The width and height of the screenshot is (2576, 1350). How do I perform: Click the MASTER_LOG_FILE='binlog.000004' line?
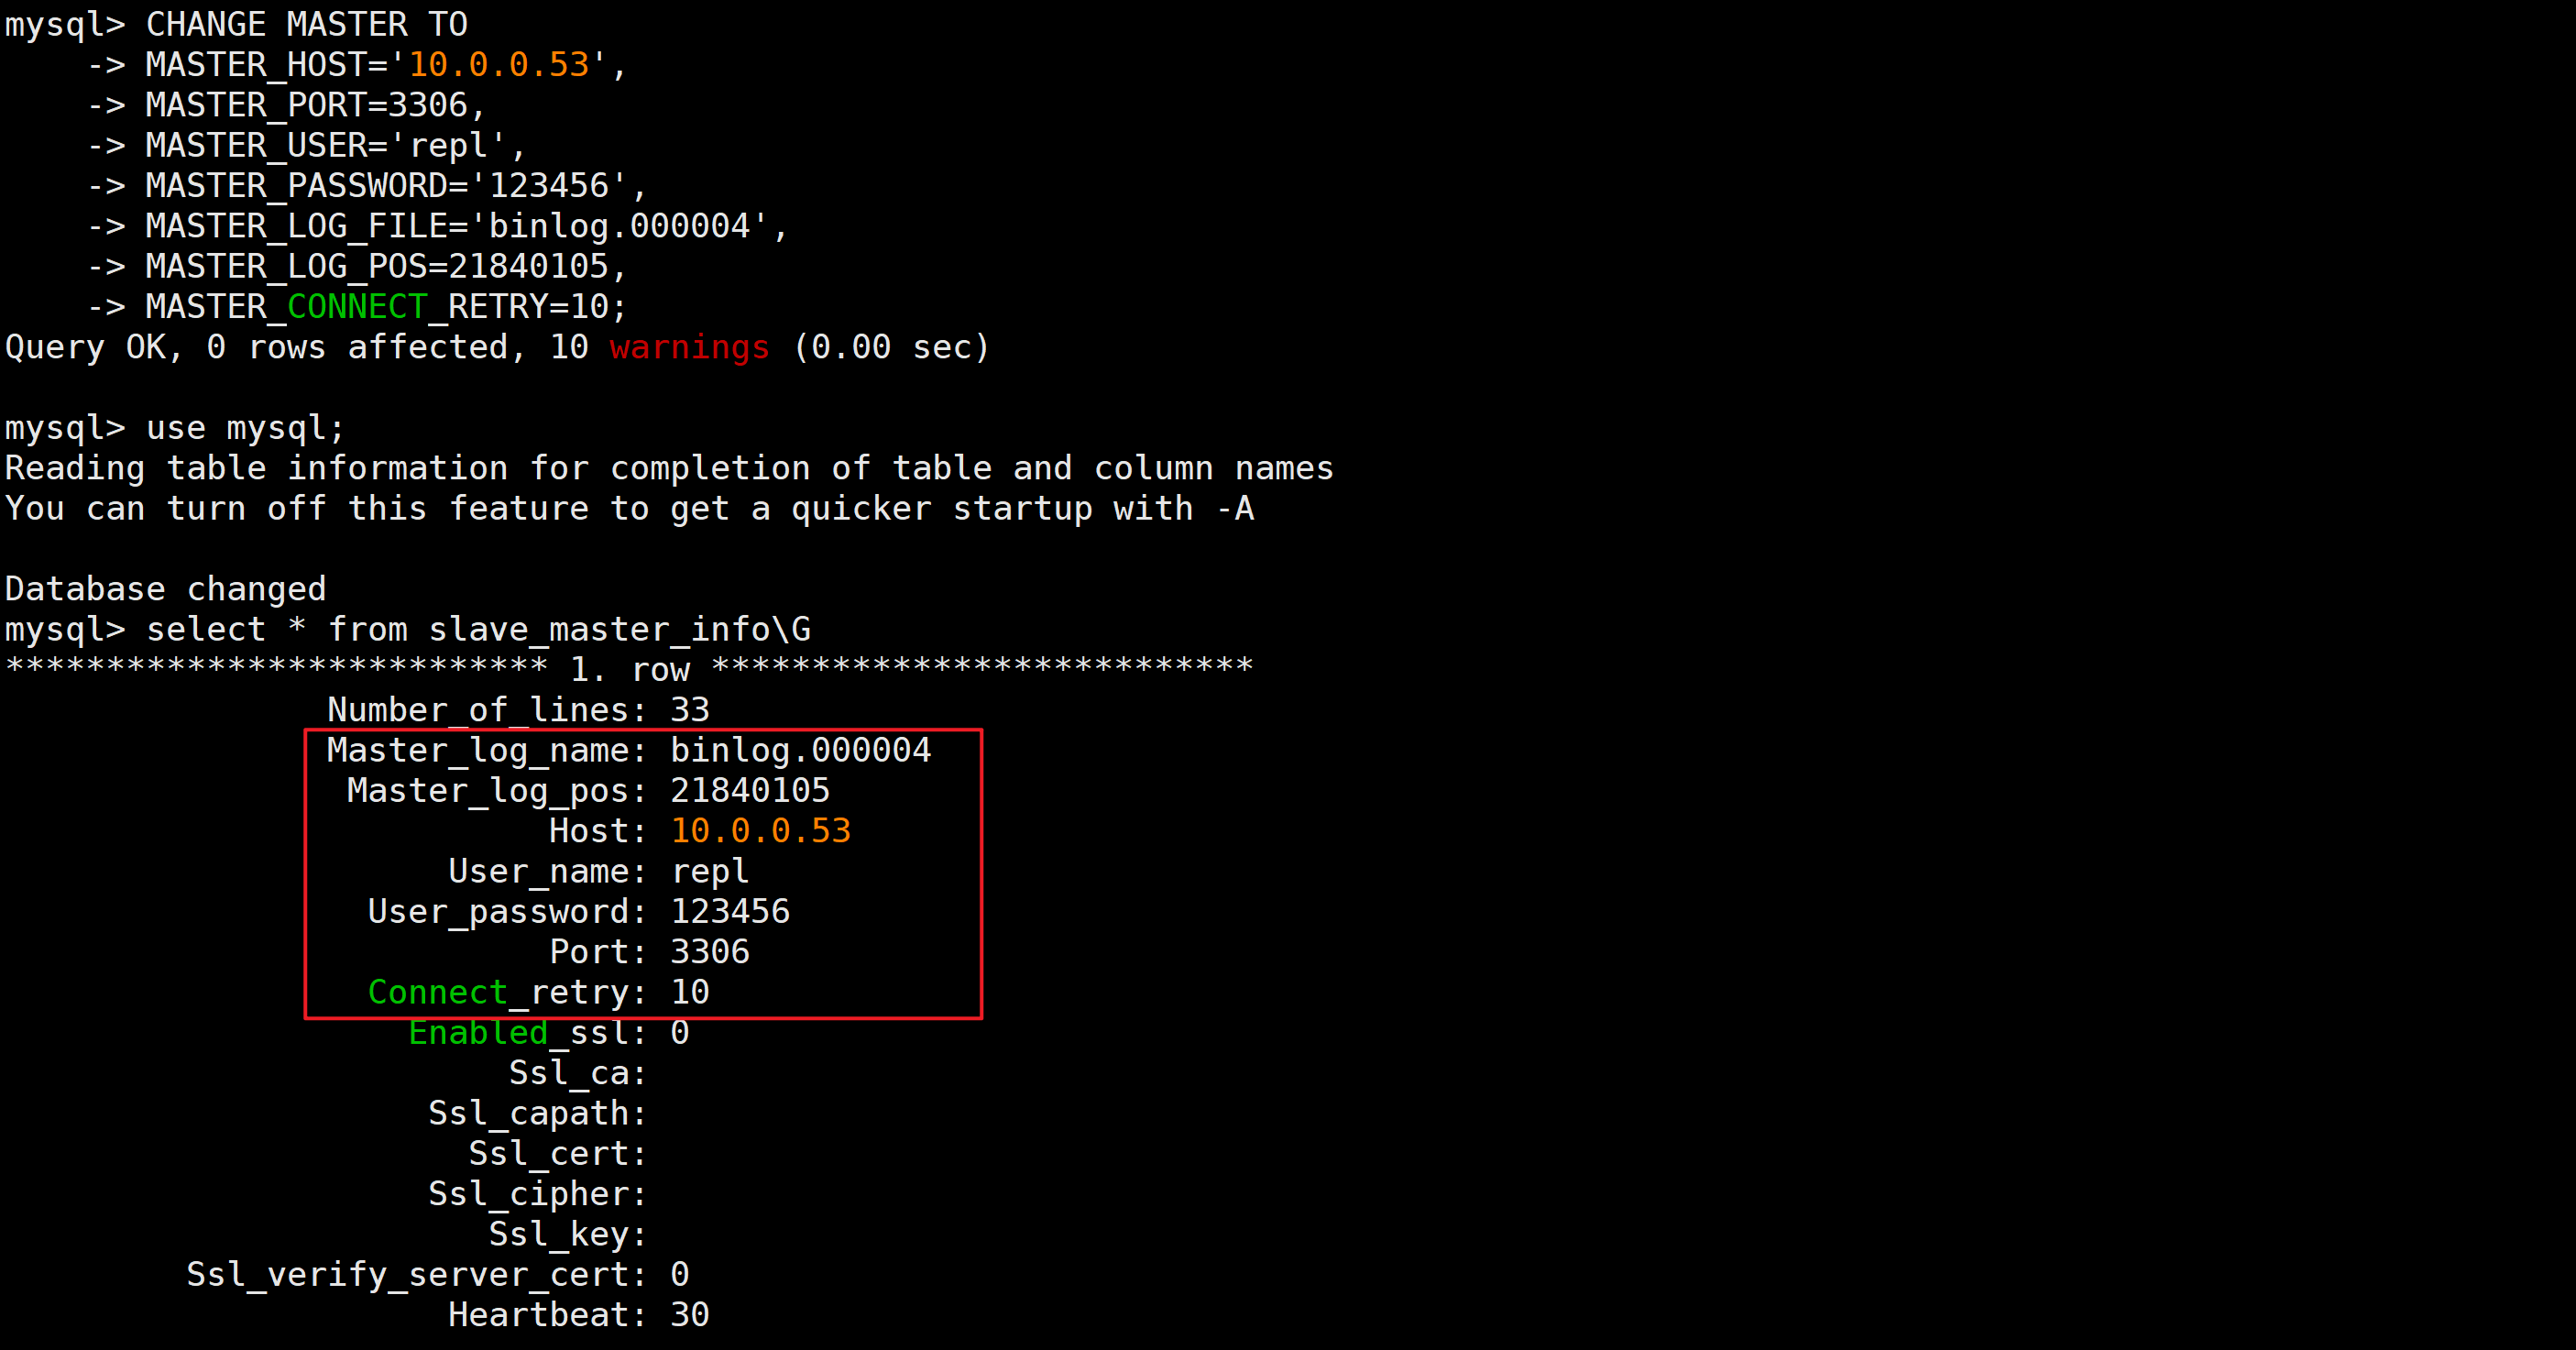467,226
